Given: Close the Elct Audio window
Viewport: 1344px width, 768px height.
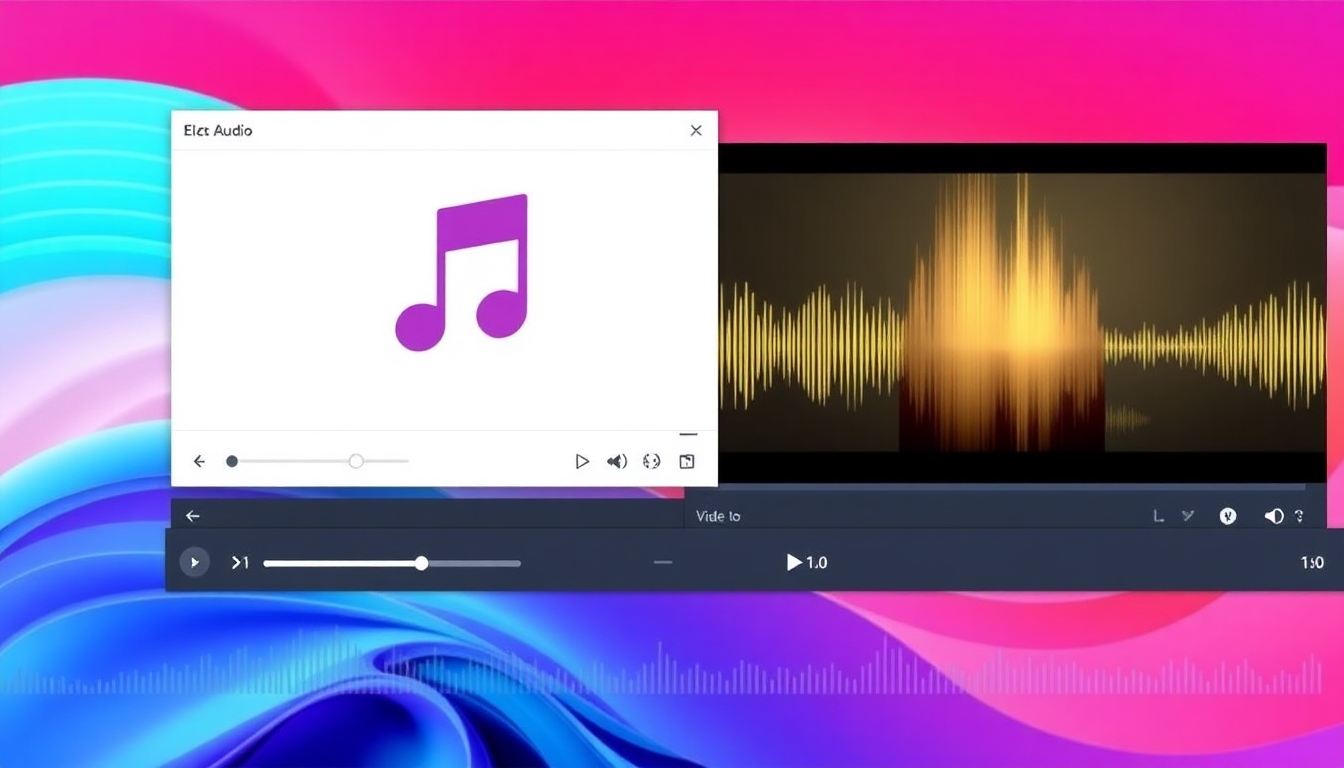Looking at the screenshot, I should click(696, 130).
